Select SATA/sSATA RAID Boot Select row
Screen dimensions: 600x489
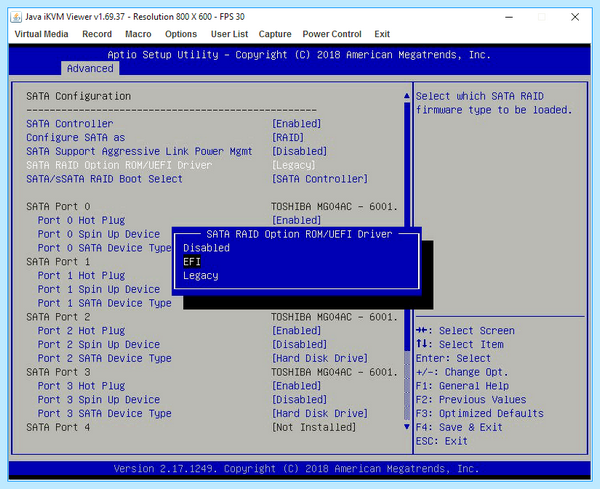[x=104, y=179]
